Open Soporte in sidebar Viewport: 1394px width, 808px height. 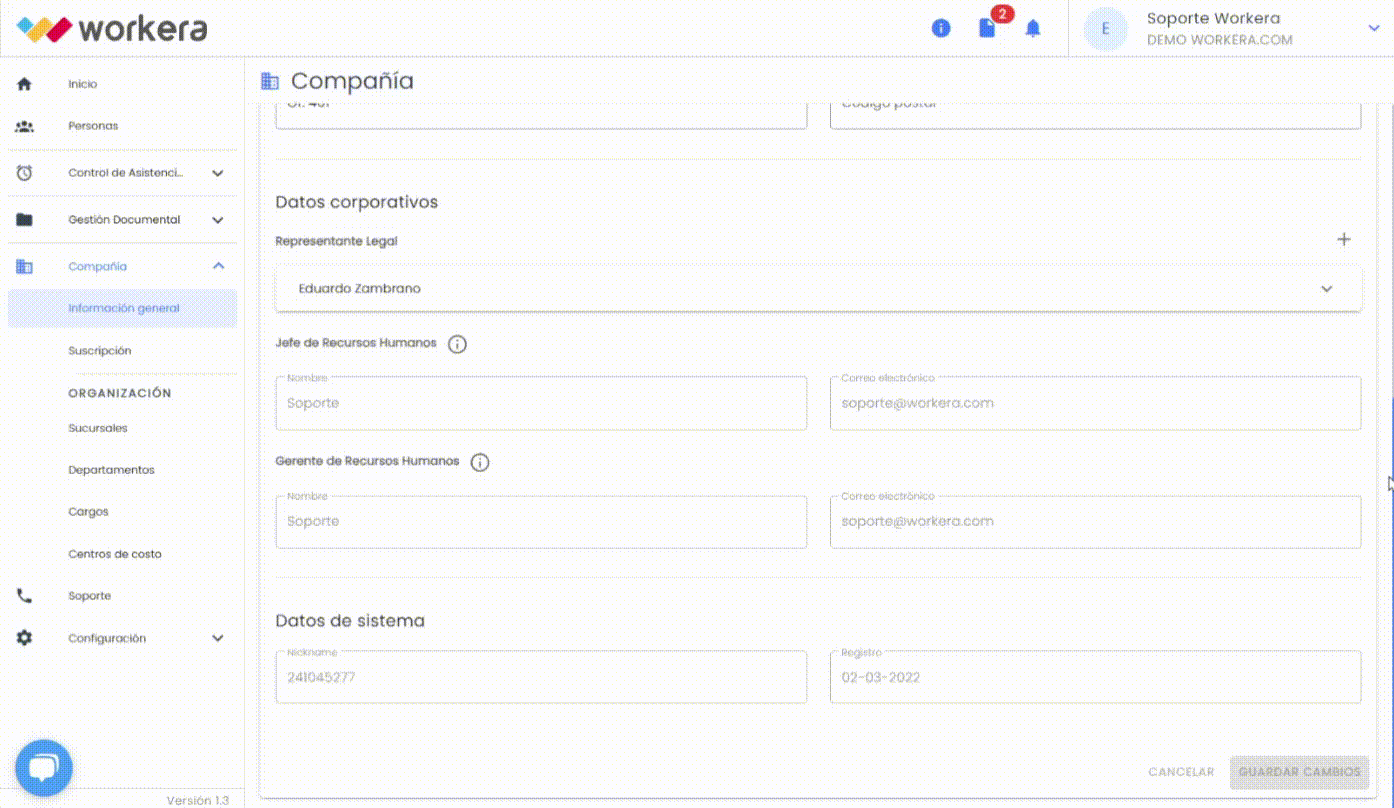90,596
